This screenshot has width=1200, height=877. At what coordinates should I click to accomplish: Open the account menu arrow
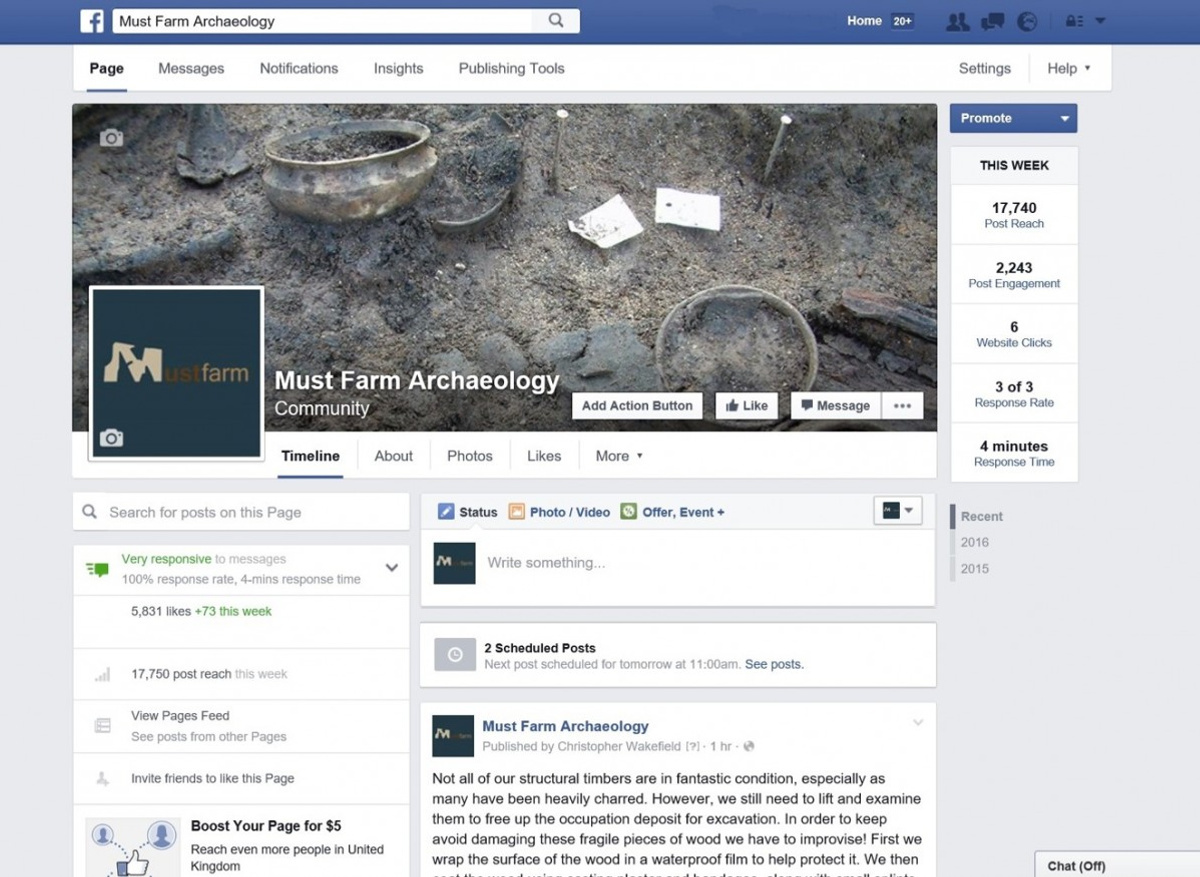pos(1100,21)
